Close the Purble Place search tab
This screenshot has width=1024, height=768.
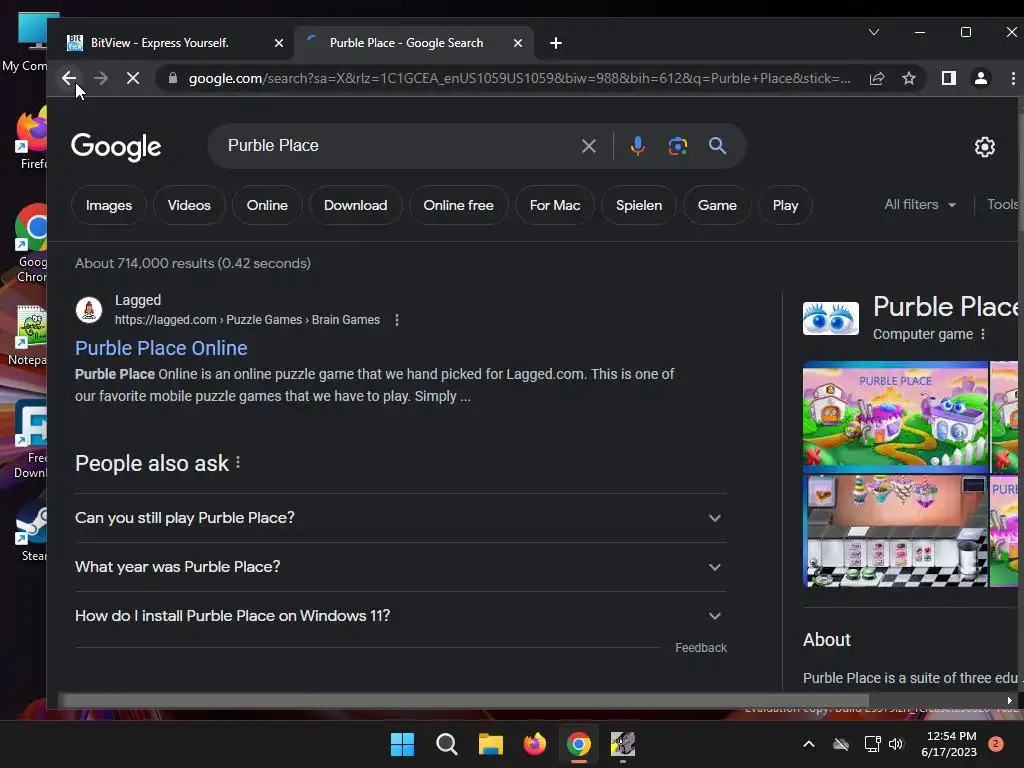point(518,43)
